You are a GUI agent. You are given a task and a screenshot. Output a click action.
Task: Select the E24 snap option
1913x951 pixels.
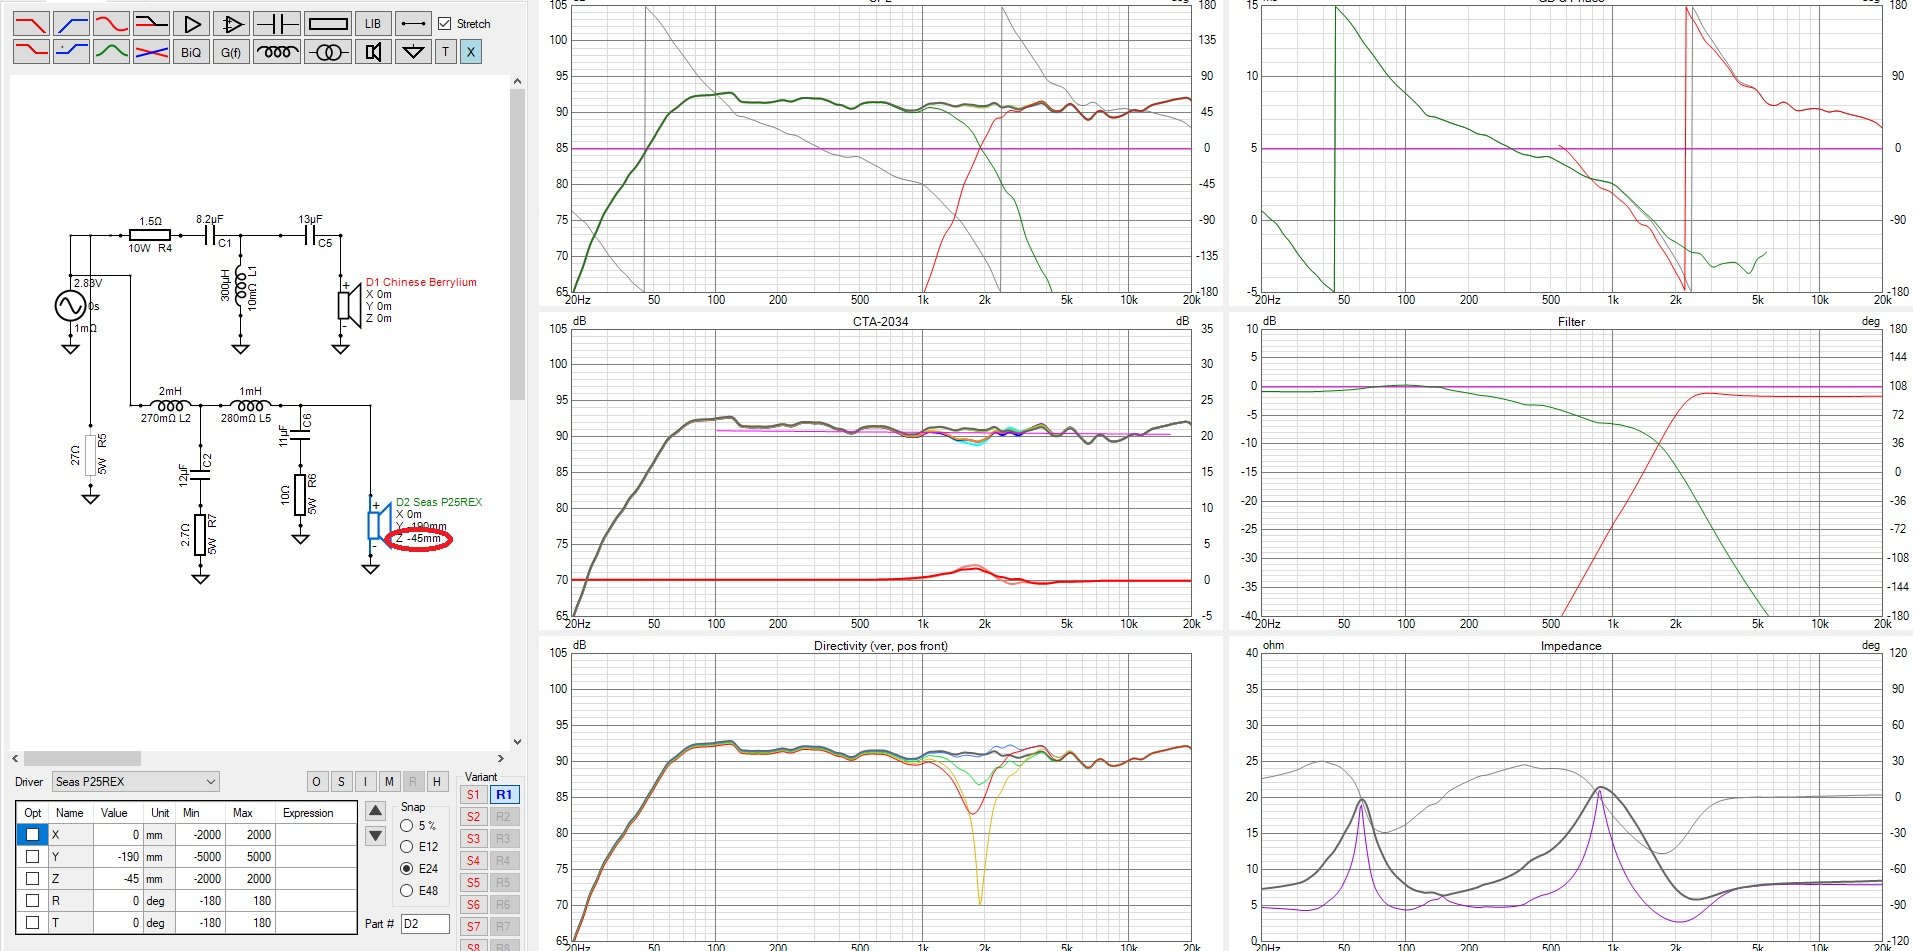point(406,869)
